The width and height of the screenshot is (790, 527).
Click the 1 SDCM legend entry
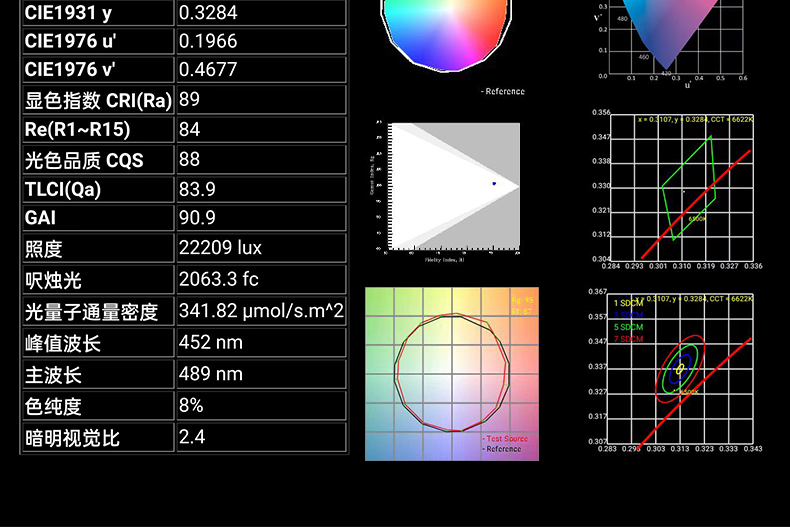pyautogui.click(x=629, y=302)
